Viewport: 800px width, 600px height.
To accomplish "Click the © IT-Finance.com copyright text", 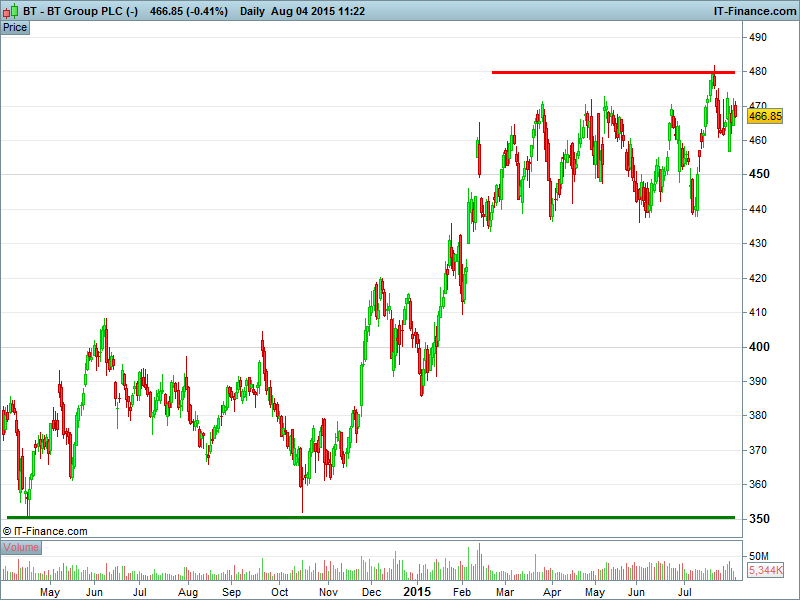I will (x=46, y=531).
